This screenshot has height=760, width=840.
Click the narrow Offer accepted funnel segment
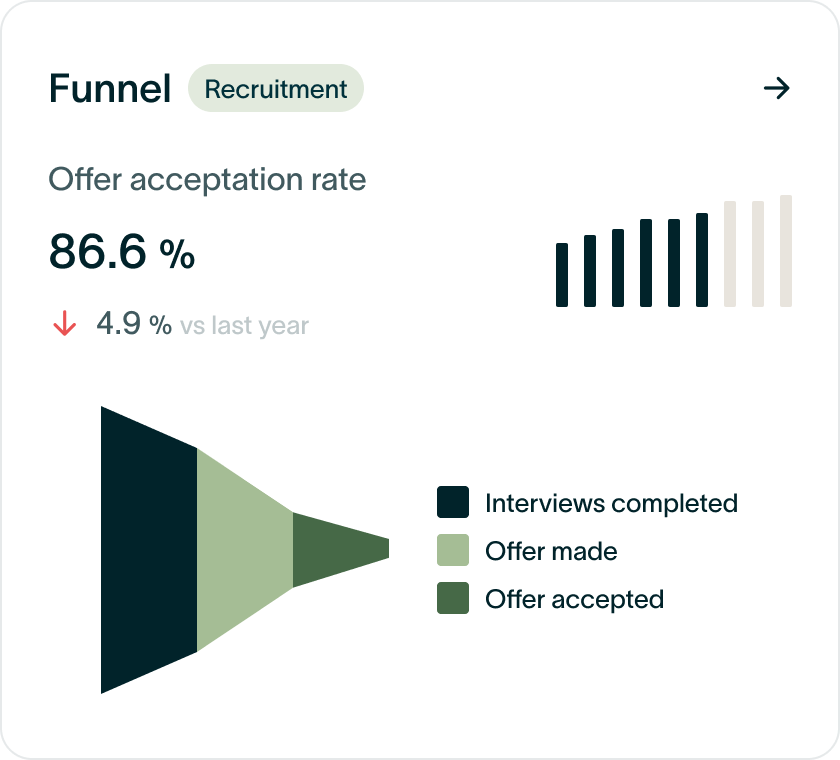point(341,550)
